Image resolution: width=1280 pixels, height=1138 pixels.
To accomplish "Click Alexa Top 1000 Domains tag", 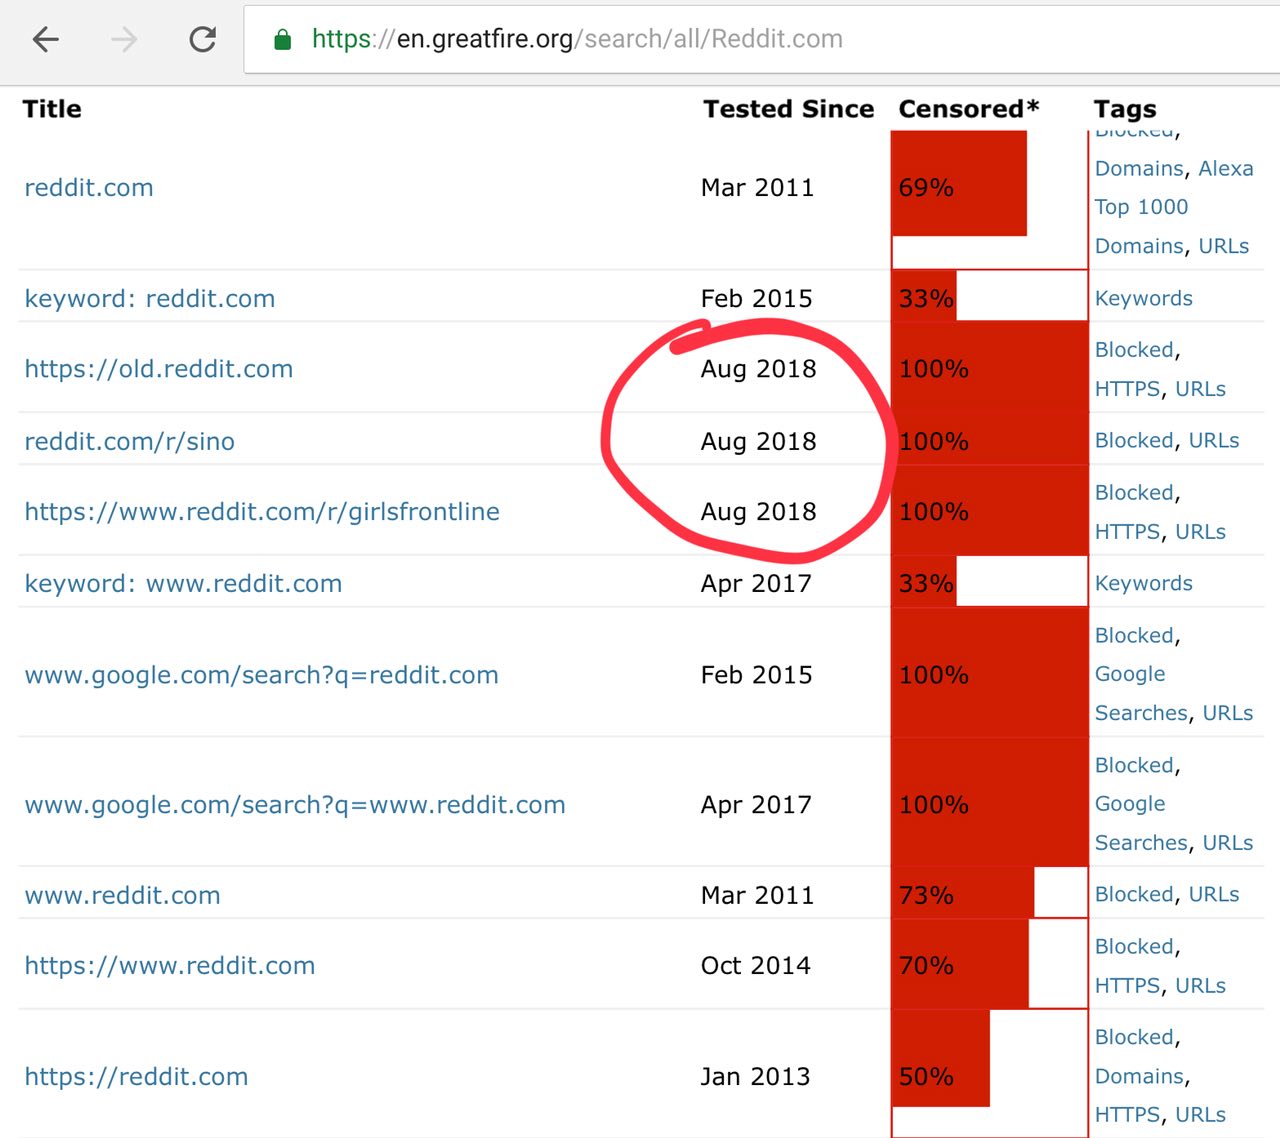I will point(1174,207).
